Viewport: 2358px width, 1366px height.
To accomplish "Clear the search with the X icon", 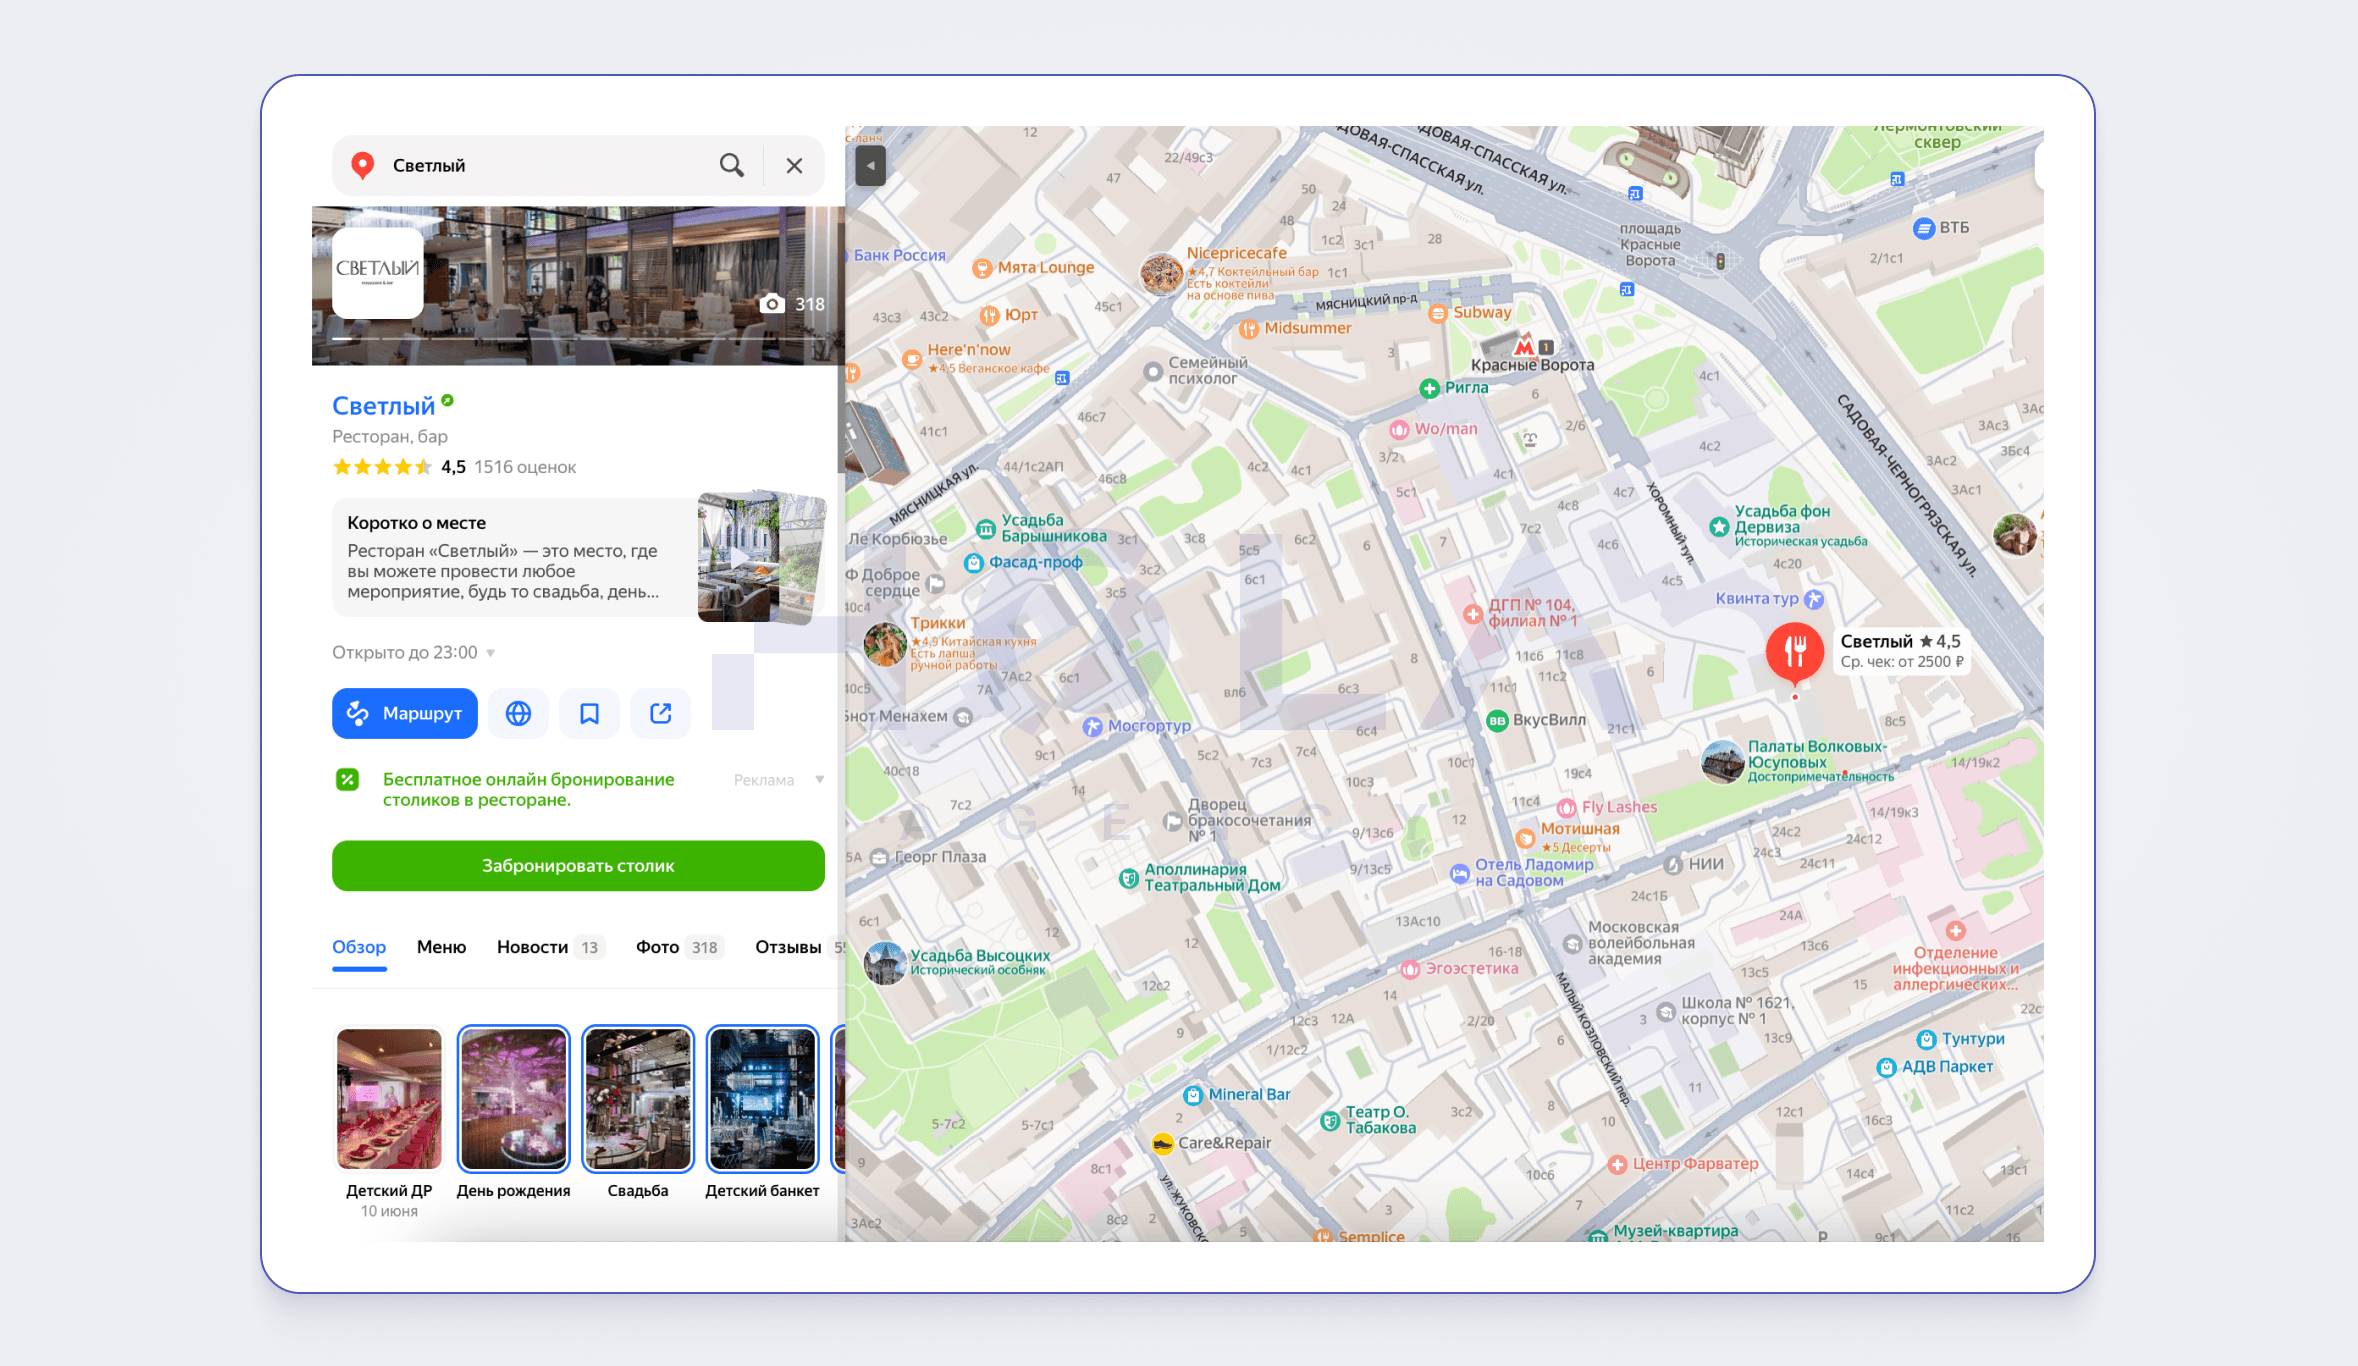I will [x=794, y=166].
